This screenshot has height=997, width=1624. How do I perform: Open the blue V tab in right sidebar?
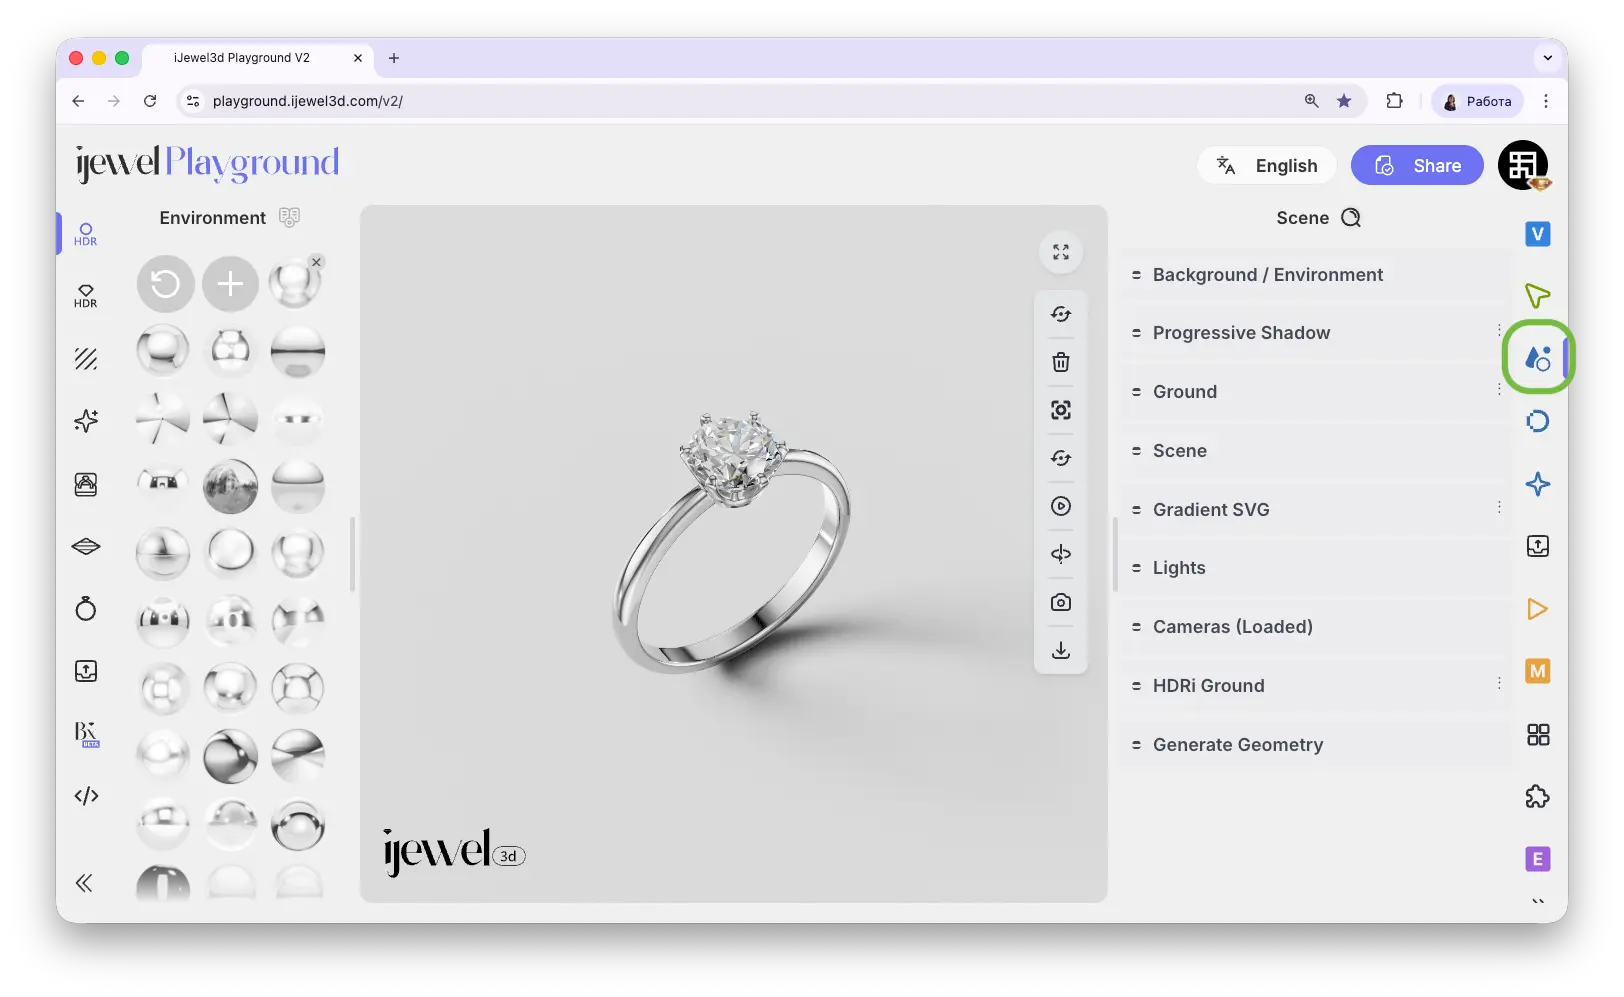click(x=1538, y=234)
